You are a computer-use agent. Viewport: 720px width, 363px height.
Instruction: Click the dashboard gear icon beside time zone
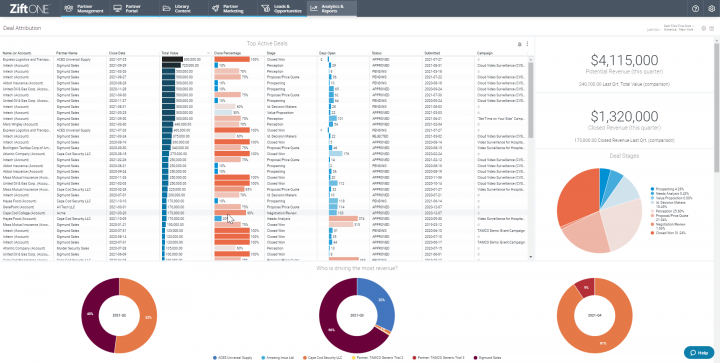point(703,28)
